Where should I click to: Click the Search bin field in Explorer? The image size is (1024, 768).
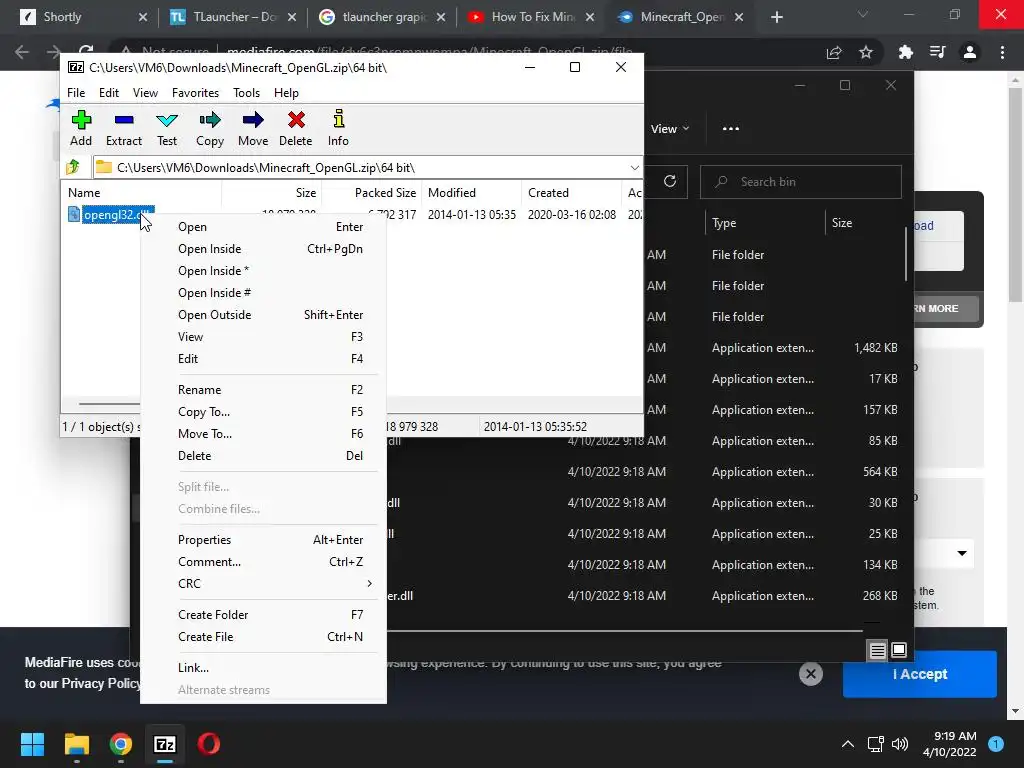click(801, 182)
